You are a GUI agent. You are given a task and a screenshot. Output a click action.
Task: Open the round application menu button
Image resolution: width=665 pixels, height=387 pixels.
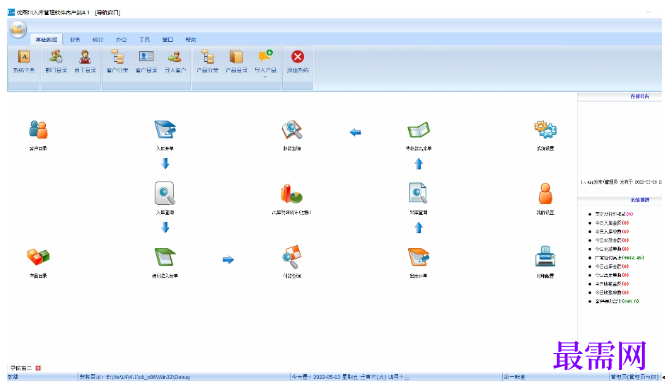tap(18, 29)
